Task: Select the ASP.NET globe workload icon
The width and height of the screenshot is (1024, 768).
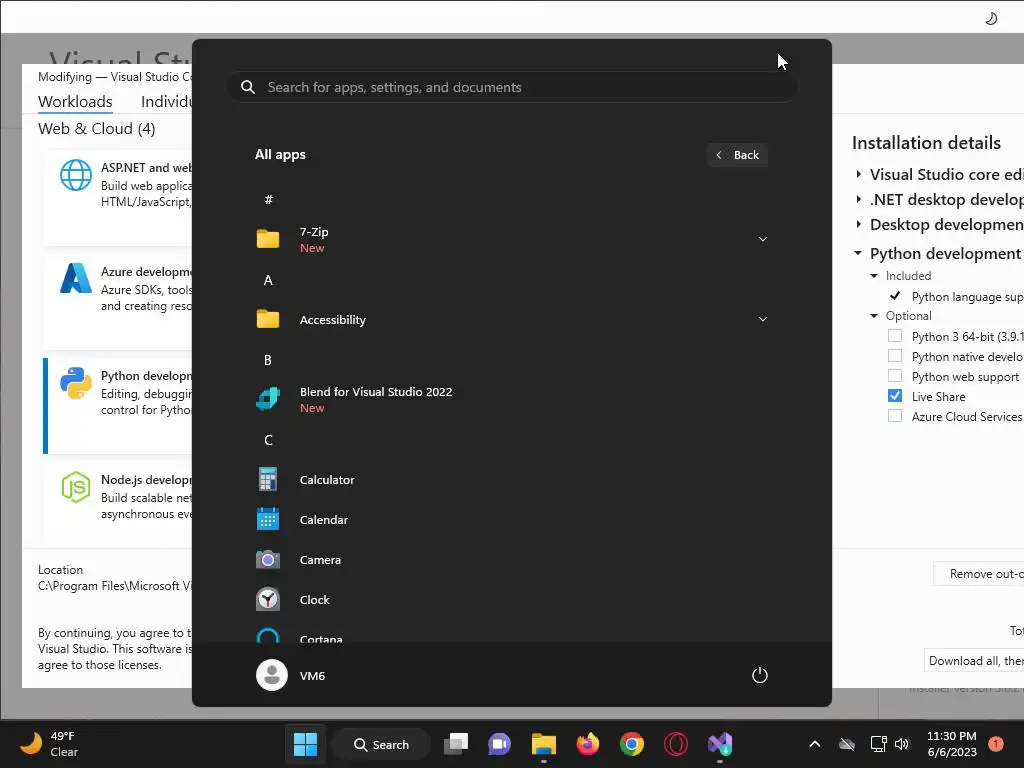Action: tap(76, 175)
